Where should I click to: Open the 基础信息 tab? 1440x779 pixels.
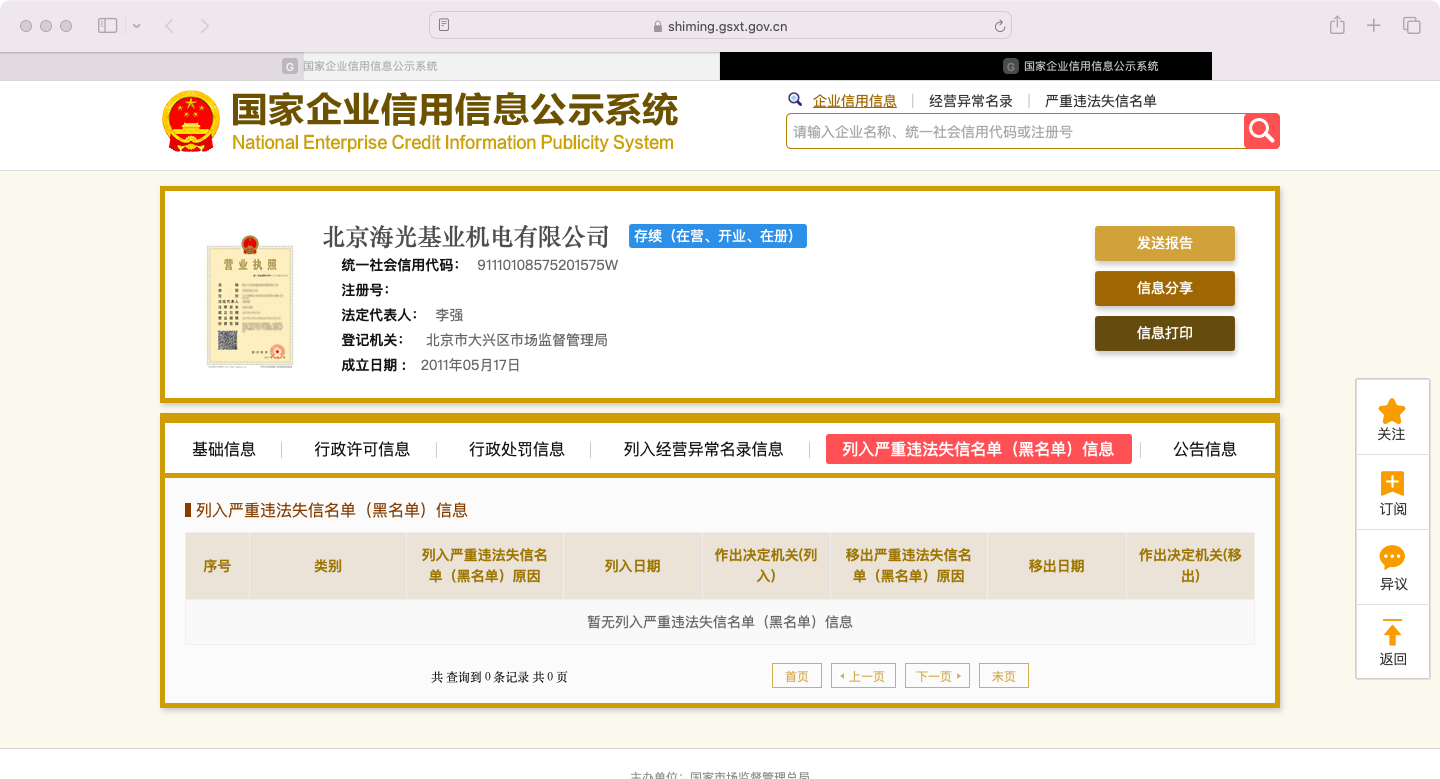224,449
